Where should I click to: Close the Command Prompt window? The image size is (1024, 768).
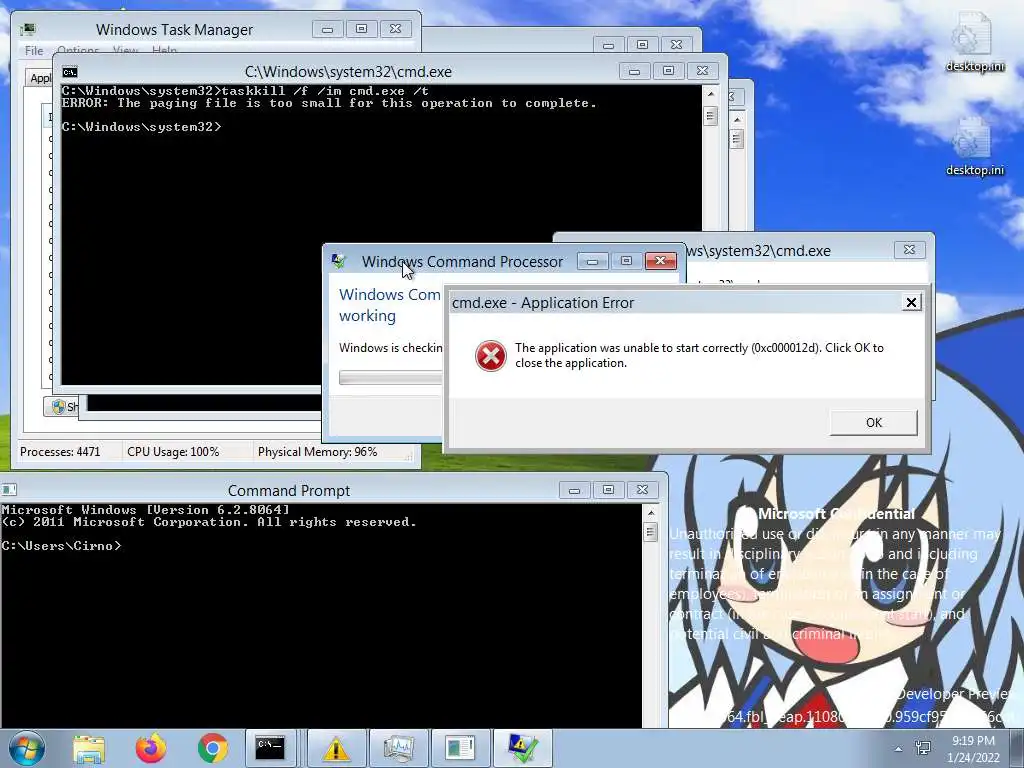(642, 490)
